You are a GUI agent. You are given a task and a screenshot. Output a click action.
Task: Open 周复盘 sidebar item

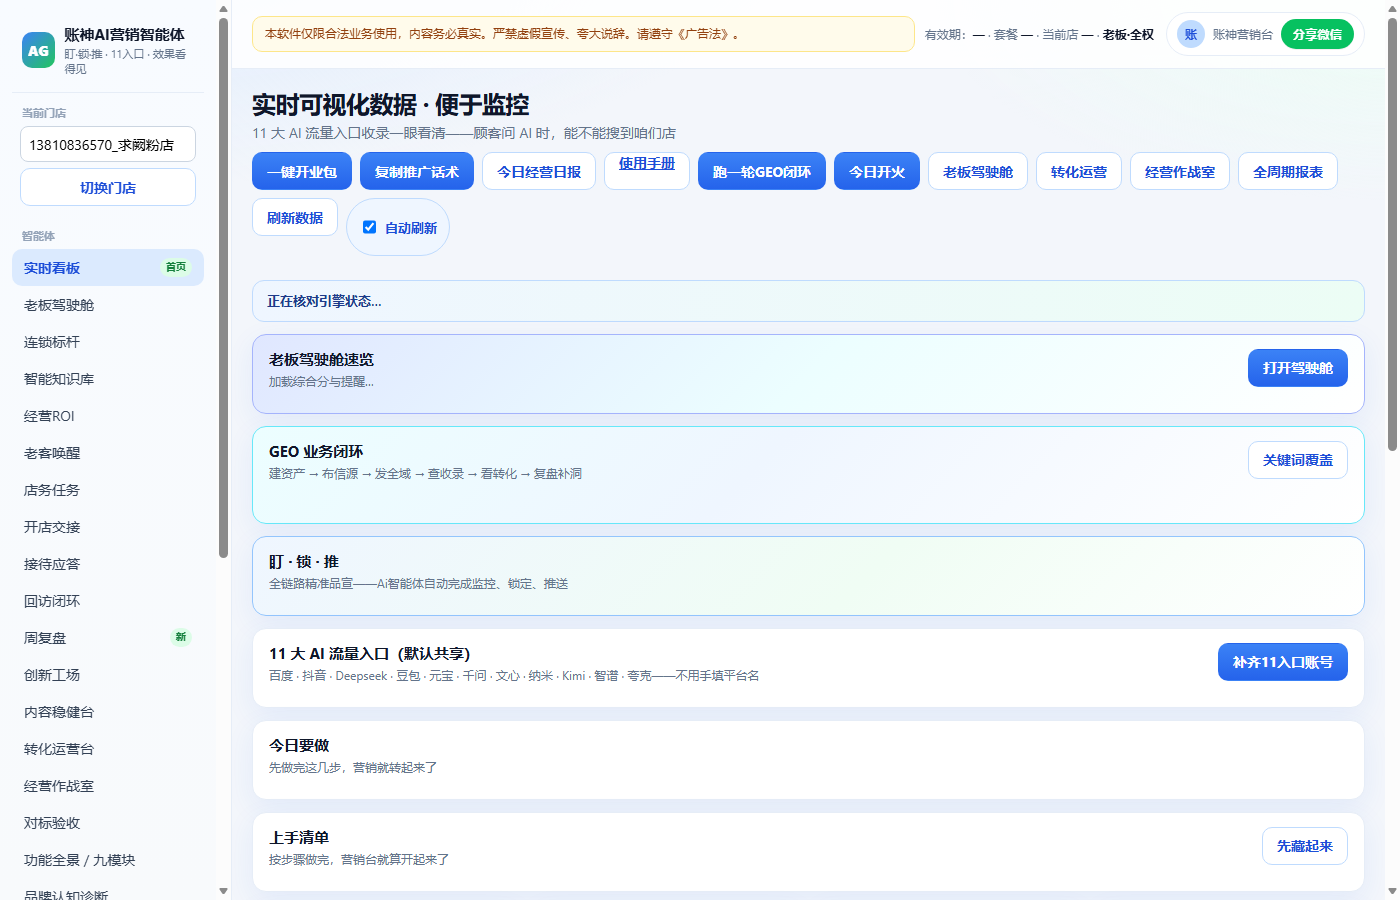pyautogui.click(x=108, y=637)
